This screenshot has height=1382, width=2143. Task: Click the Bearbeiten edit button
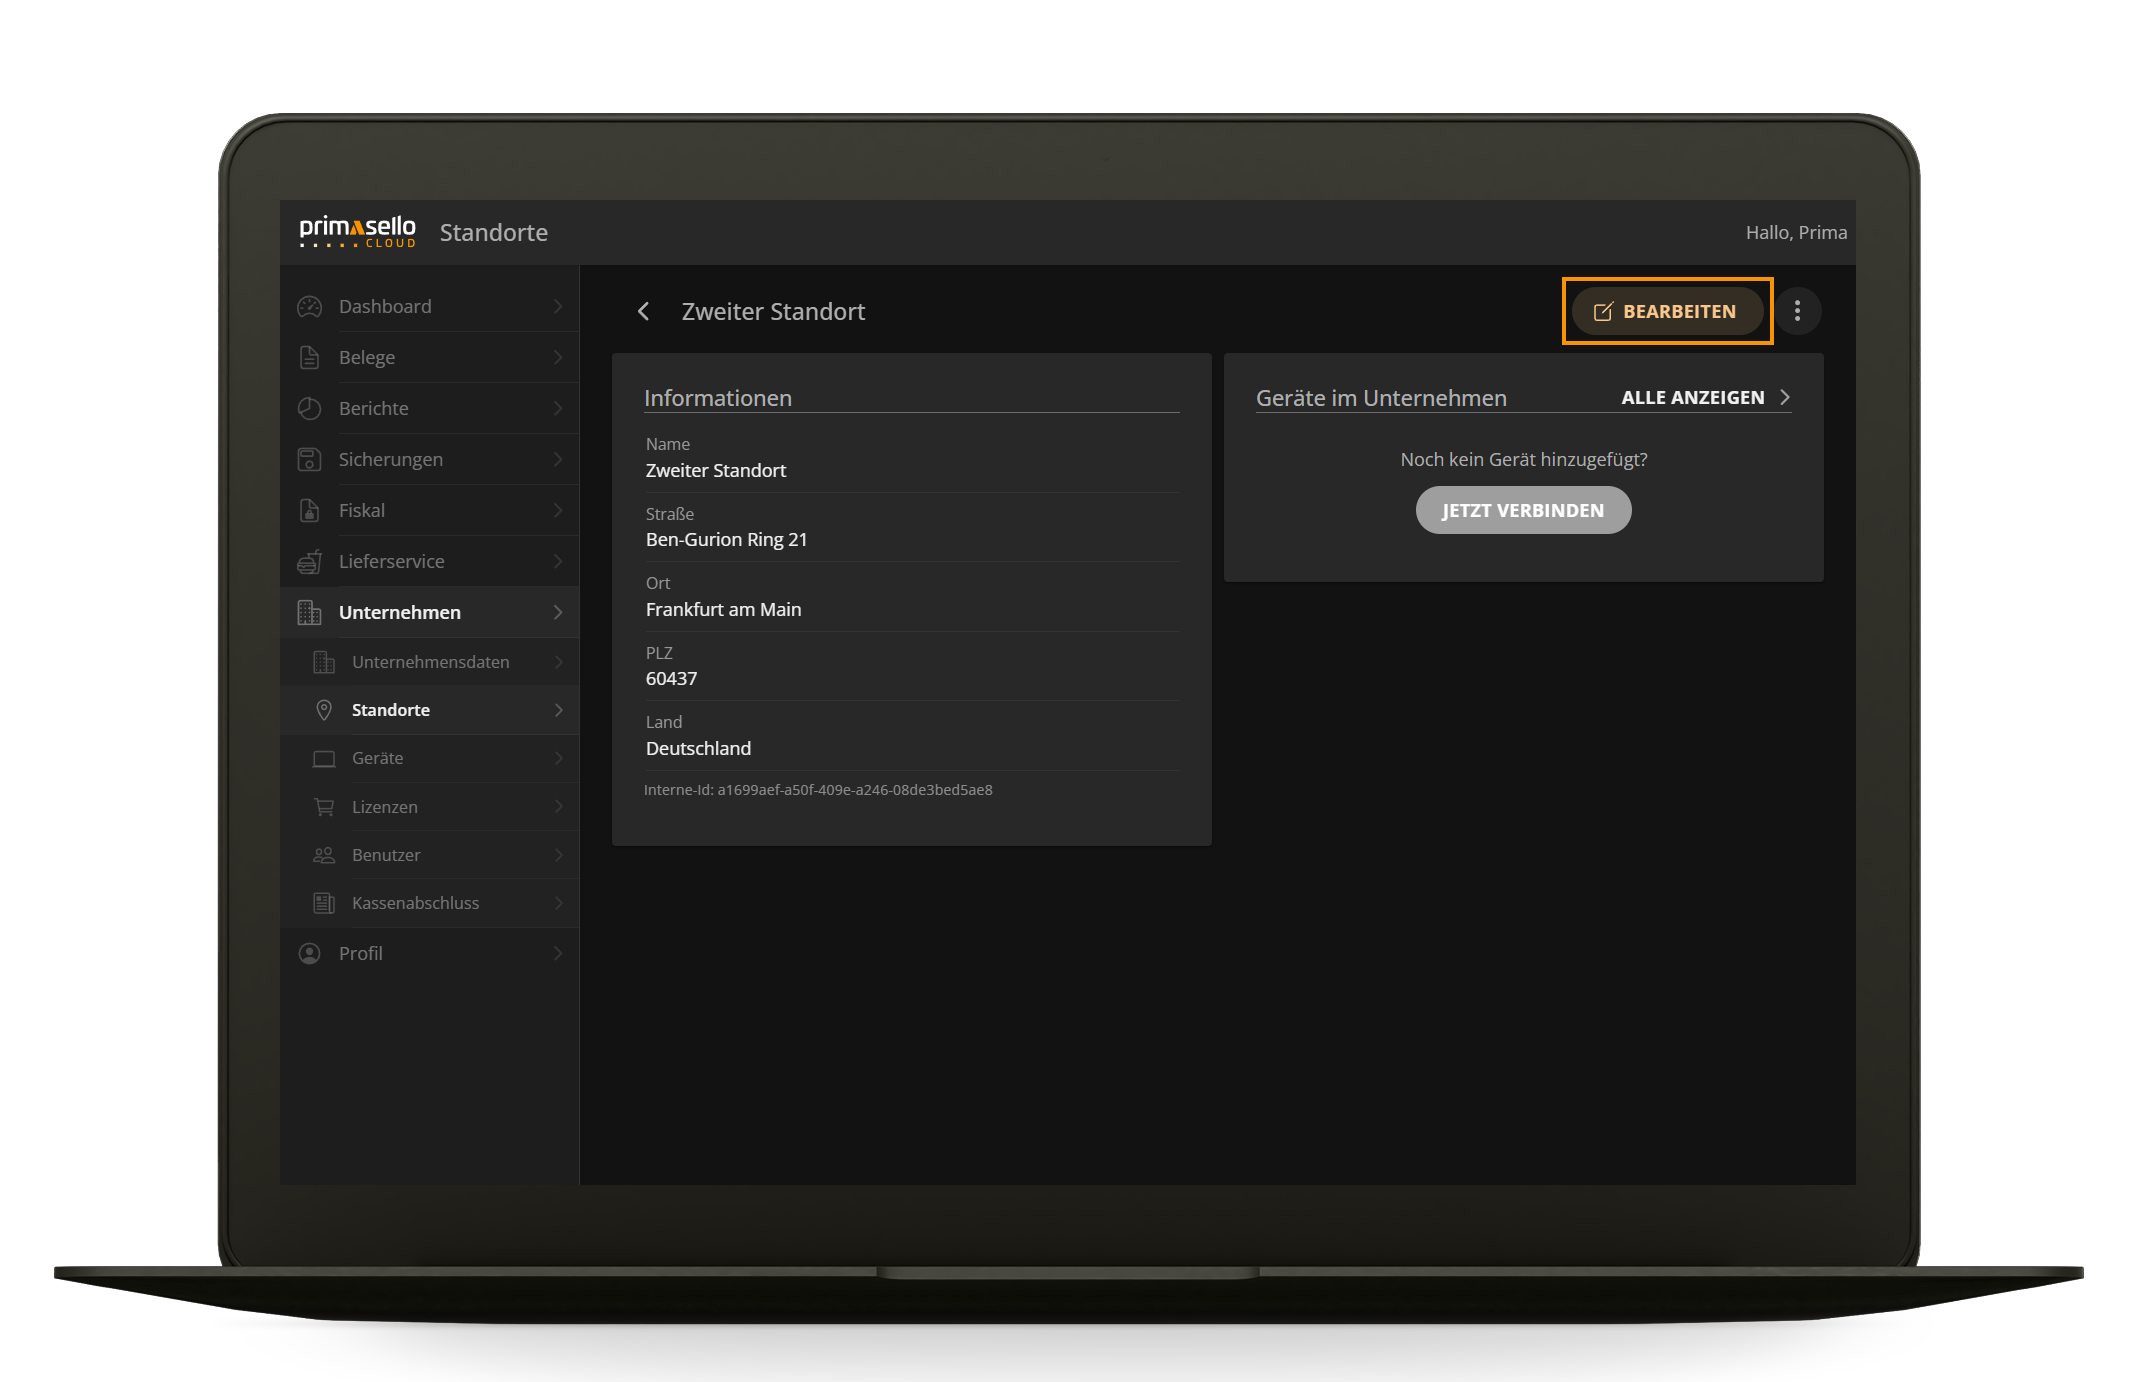pos(1667,311)
